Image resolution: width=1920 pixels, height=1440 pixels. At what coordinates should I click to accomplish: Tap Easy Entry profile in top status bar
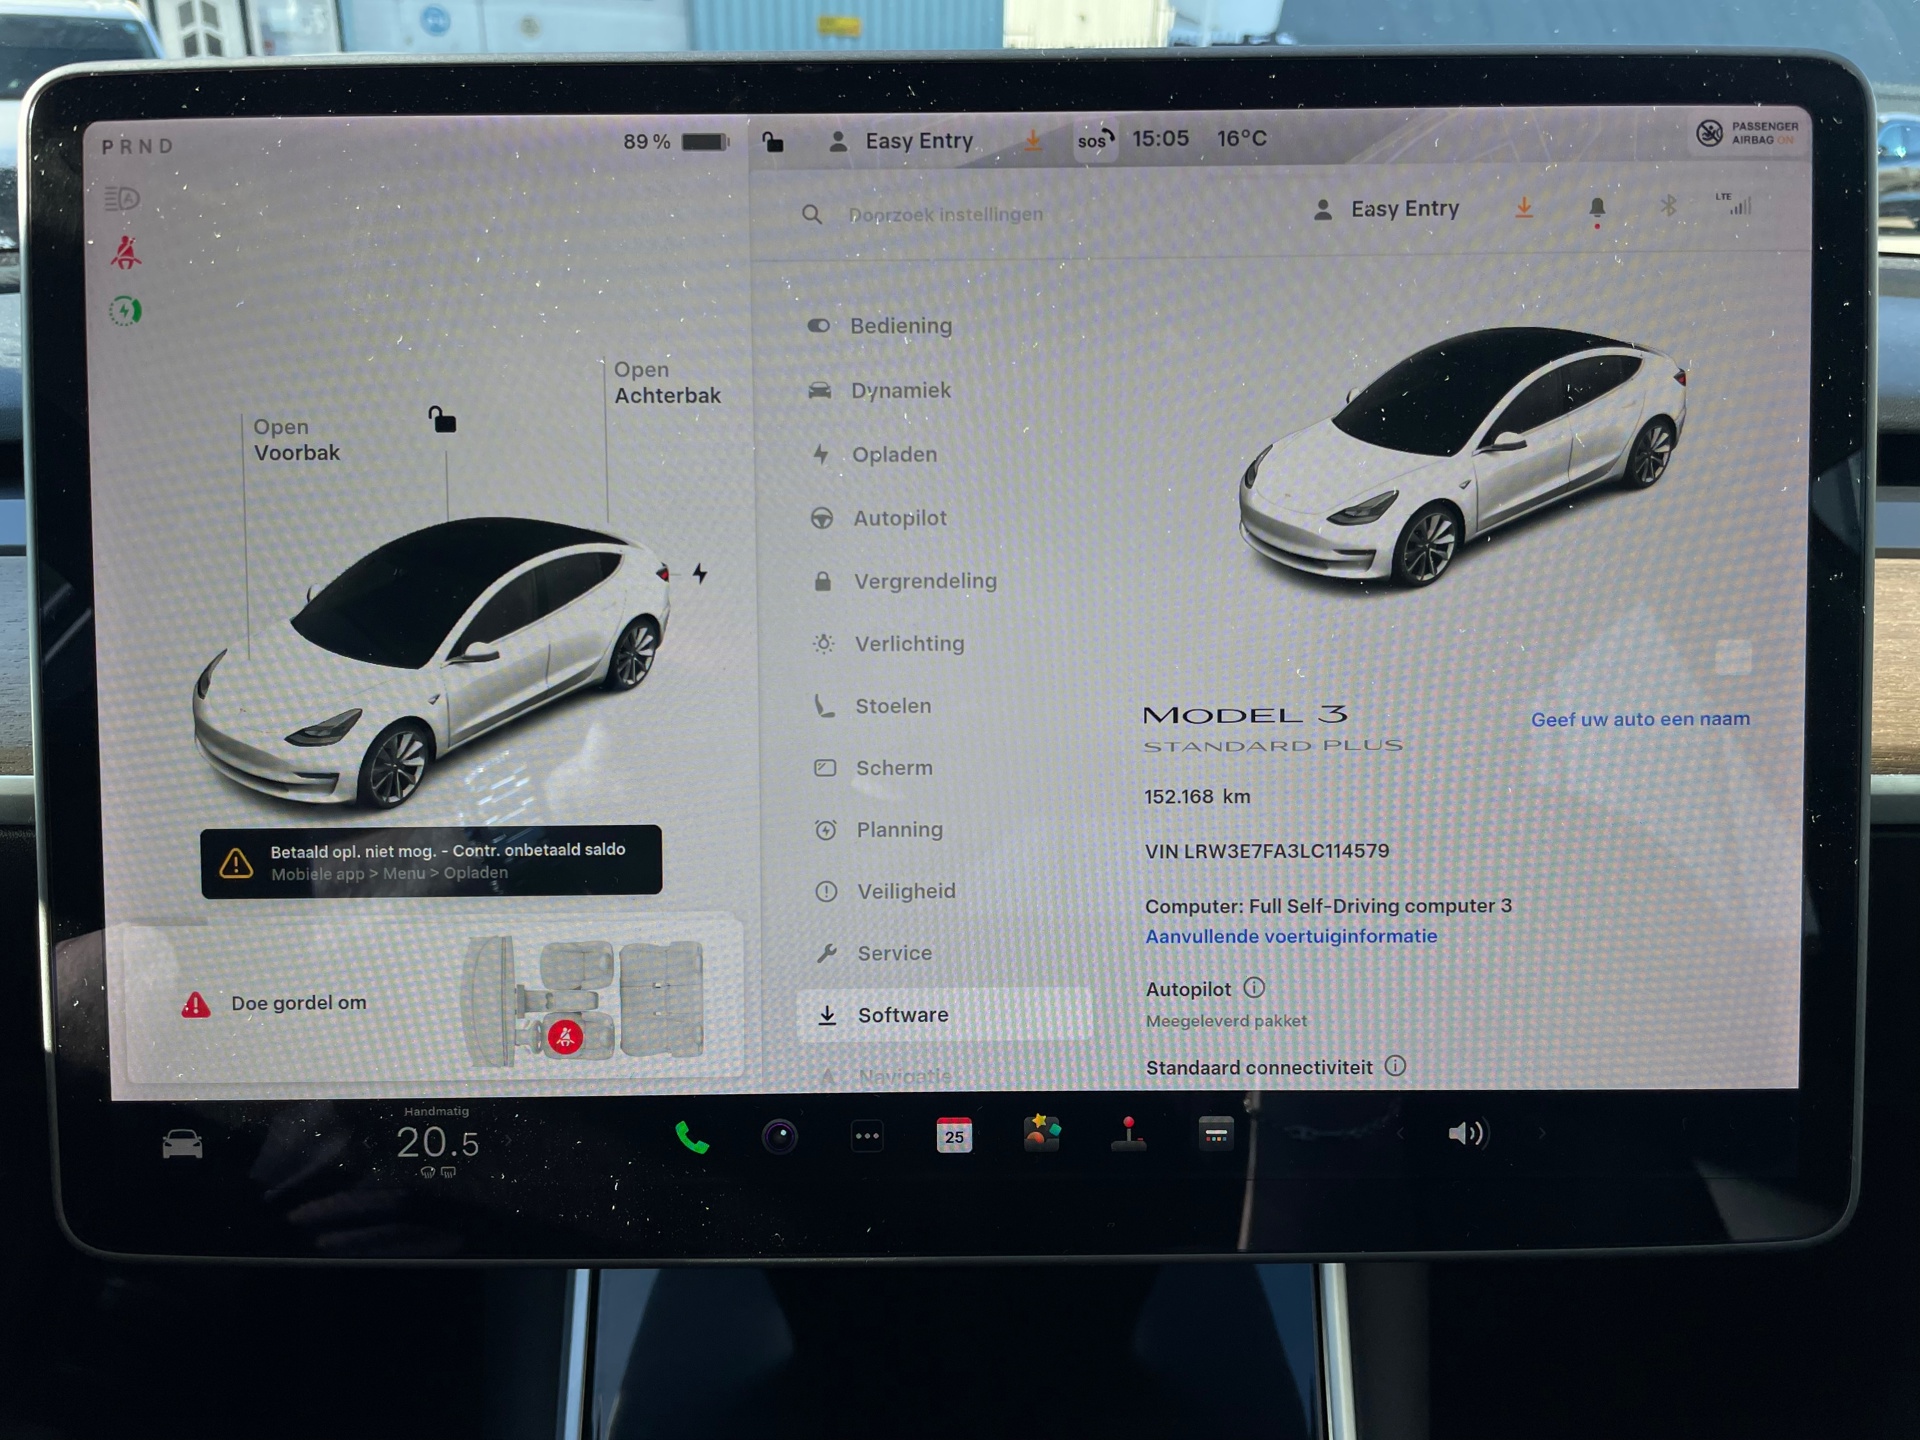click(901, 142)
